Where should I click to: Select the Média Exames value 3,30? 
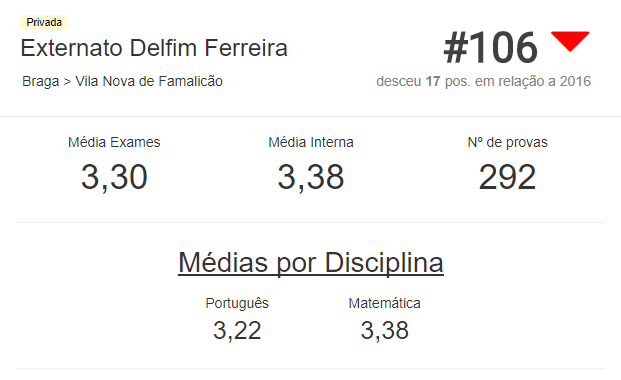point(114,177)
